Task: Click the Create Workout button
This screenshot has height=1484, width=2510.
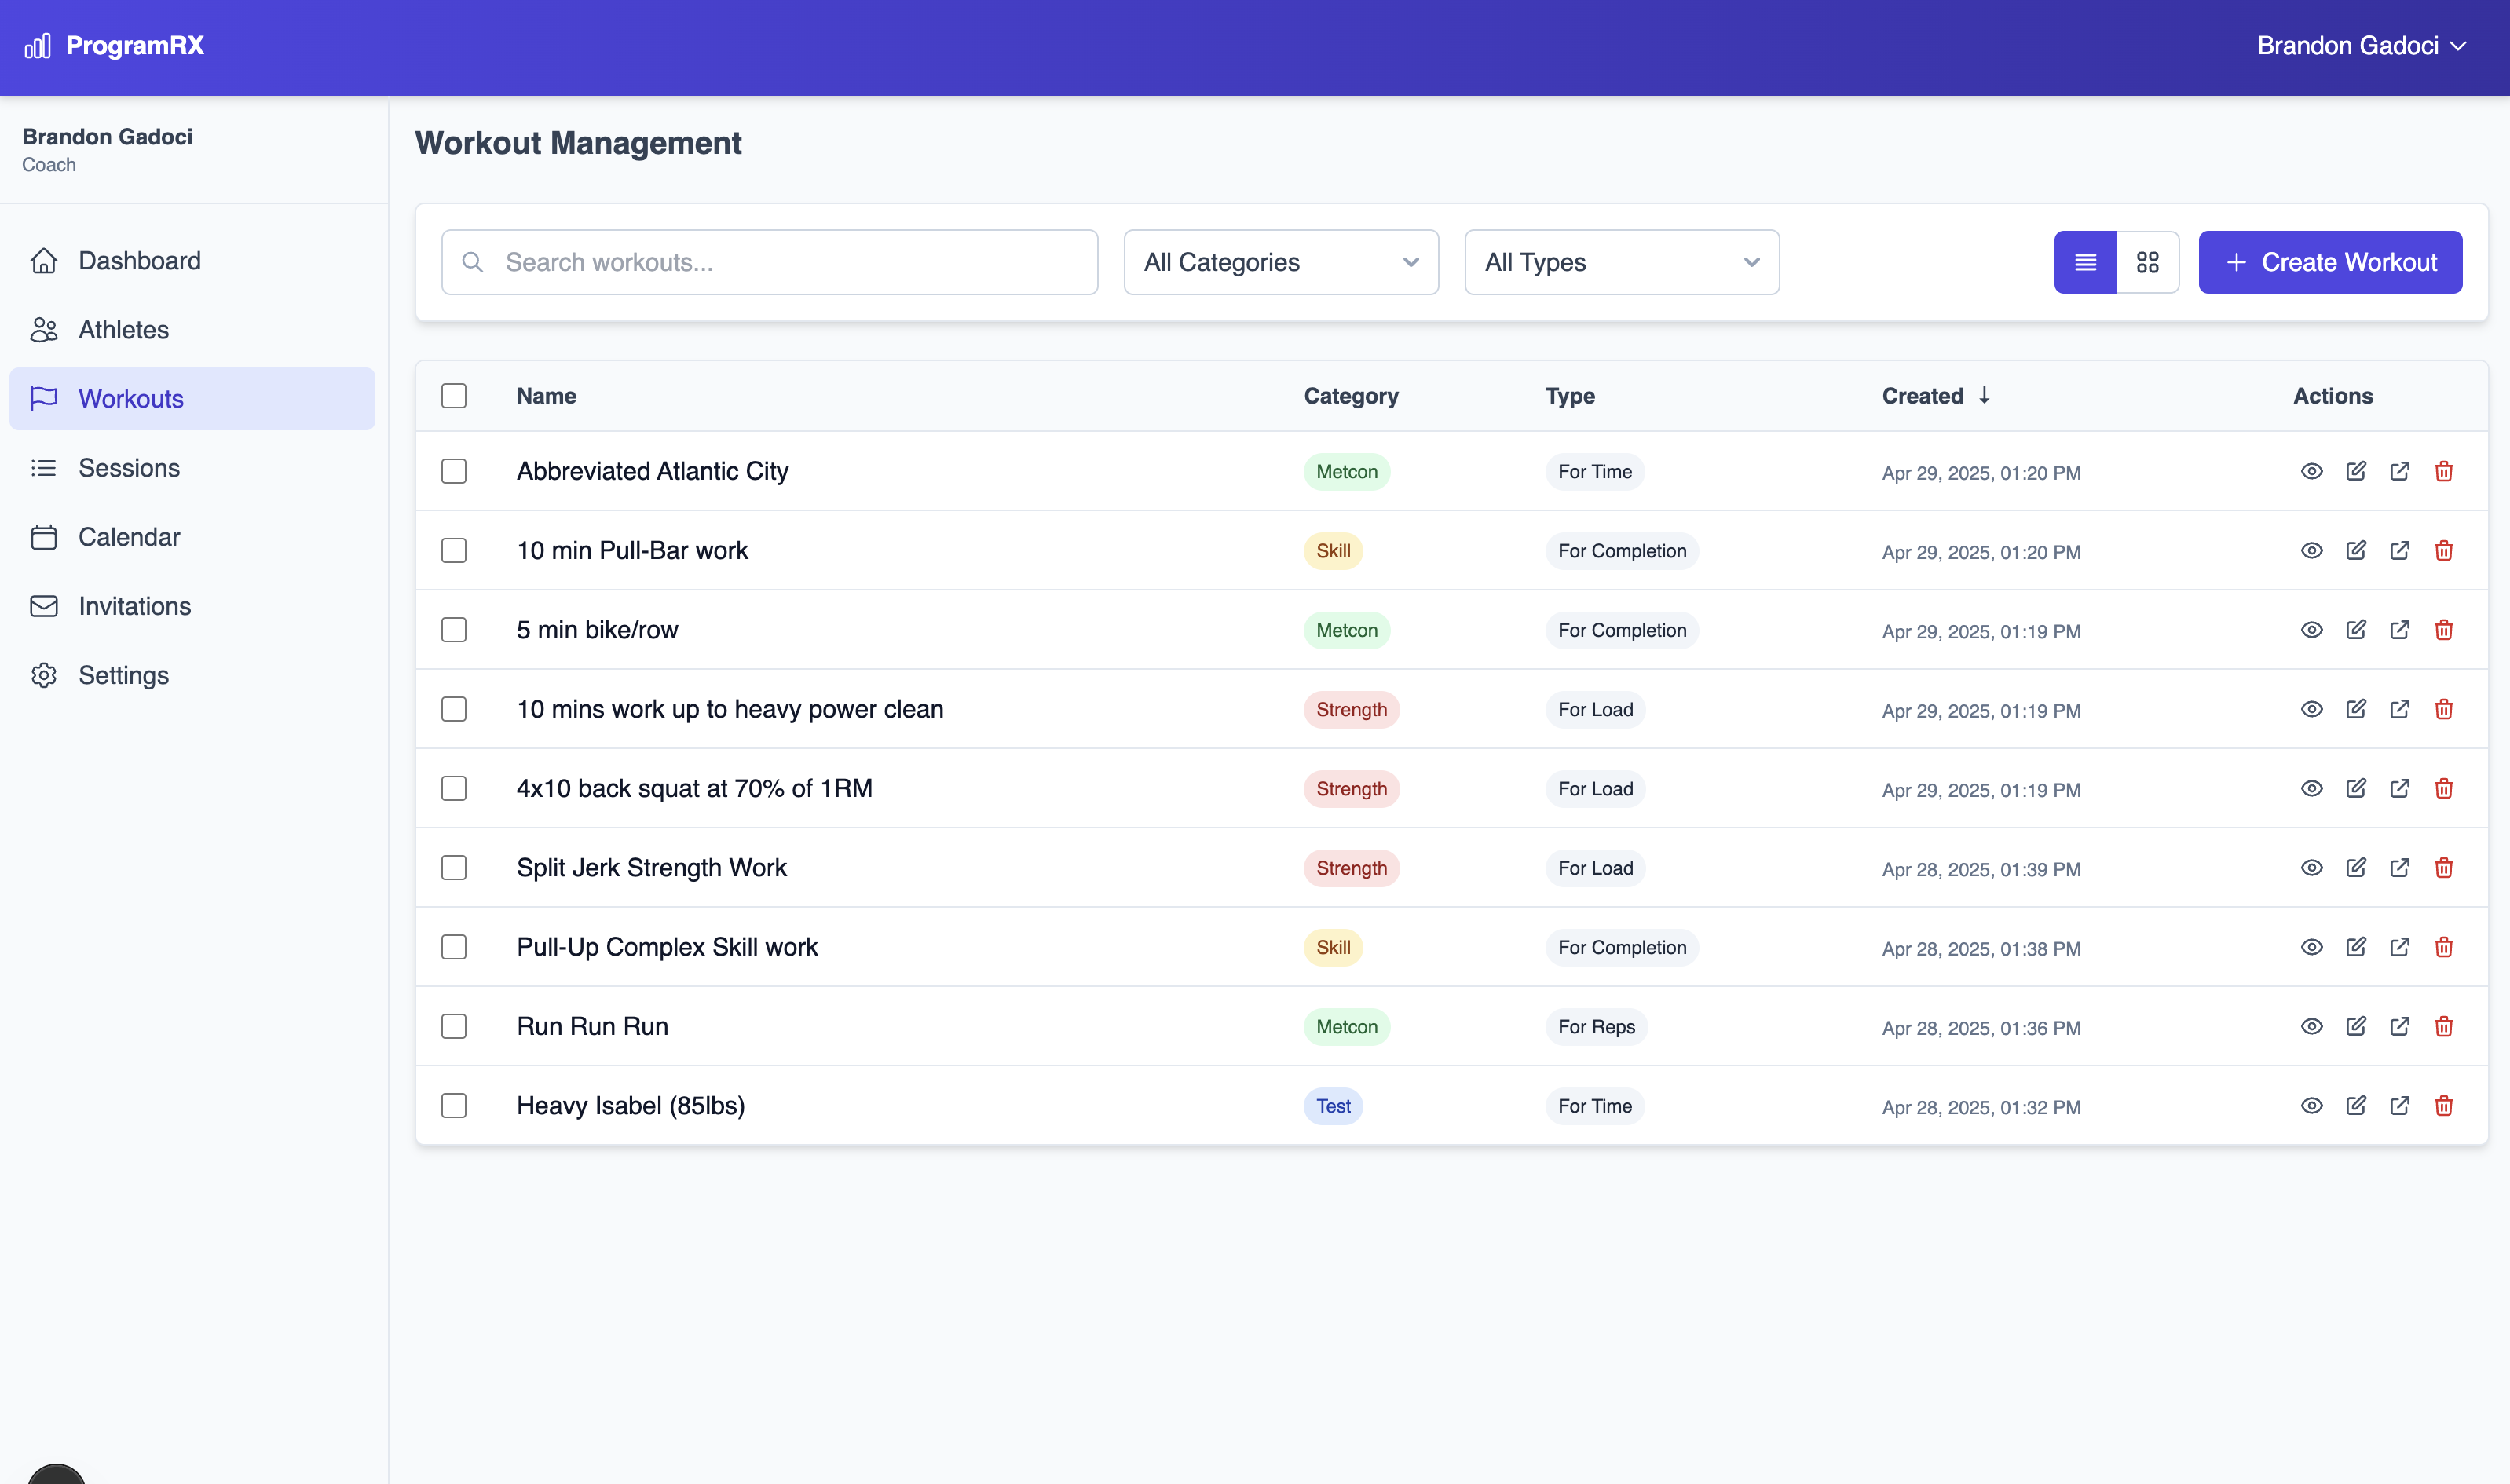Action: (x=2330, y=262)
